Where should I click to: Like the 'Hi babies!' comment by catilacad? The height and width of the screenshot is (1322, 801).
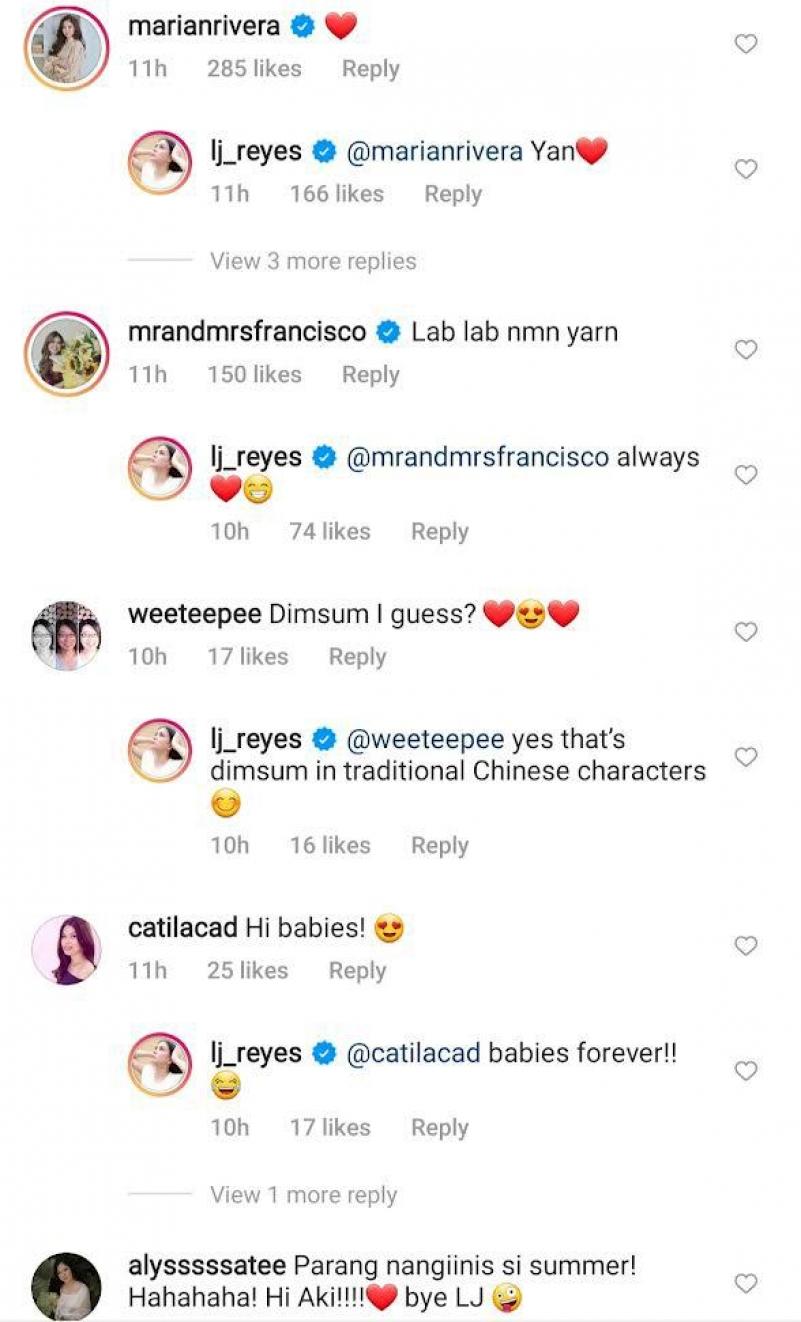[x=746, y=945]
